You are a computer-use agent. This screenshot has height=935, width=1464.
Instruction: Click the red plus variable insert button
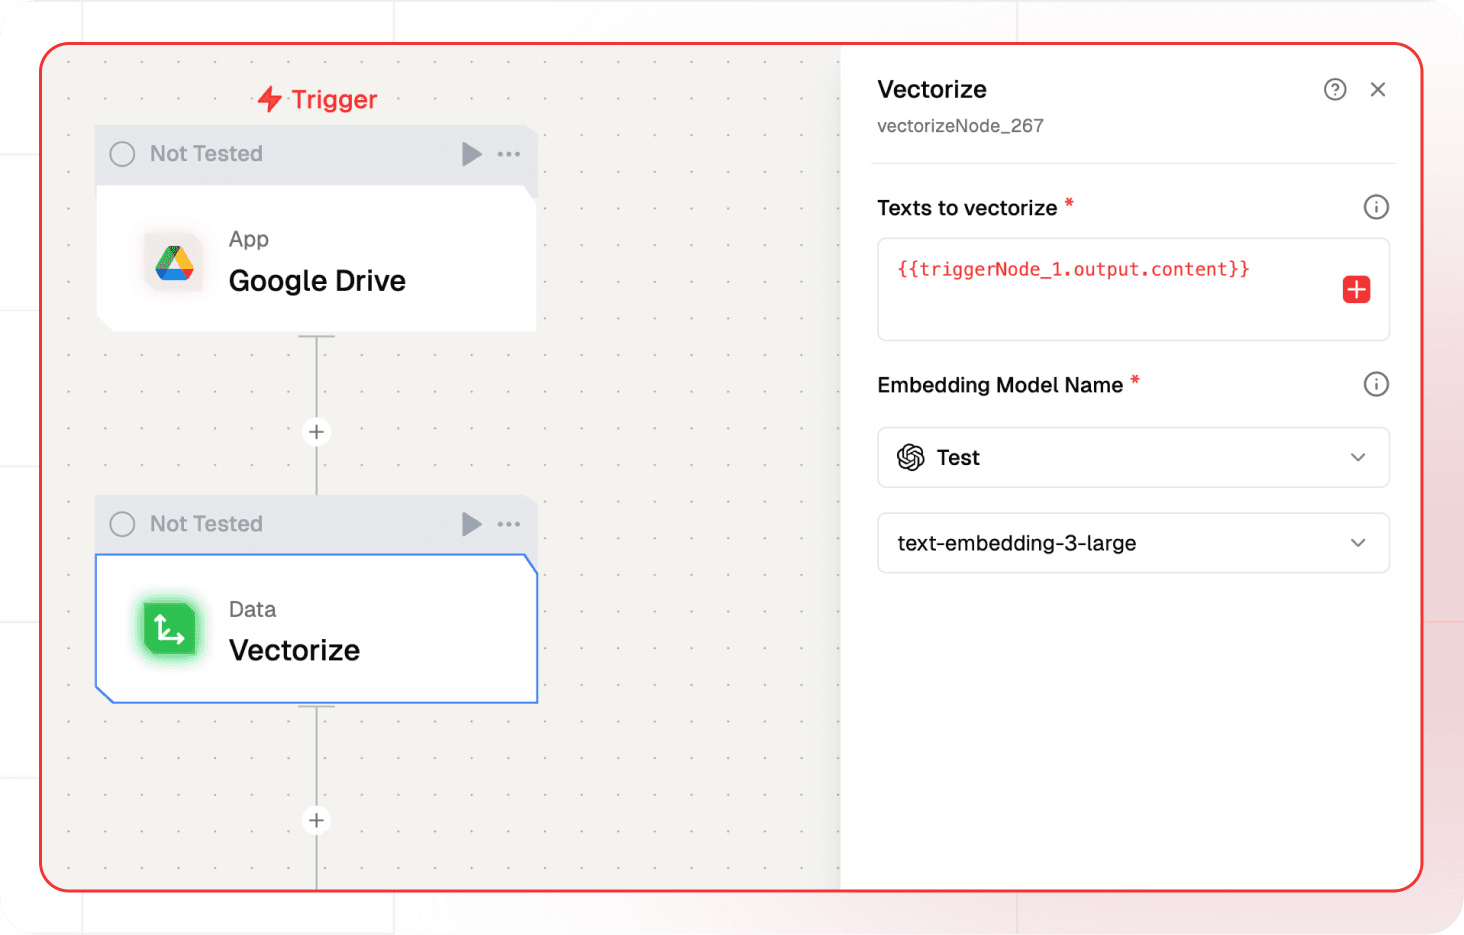[1356, 290]
